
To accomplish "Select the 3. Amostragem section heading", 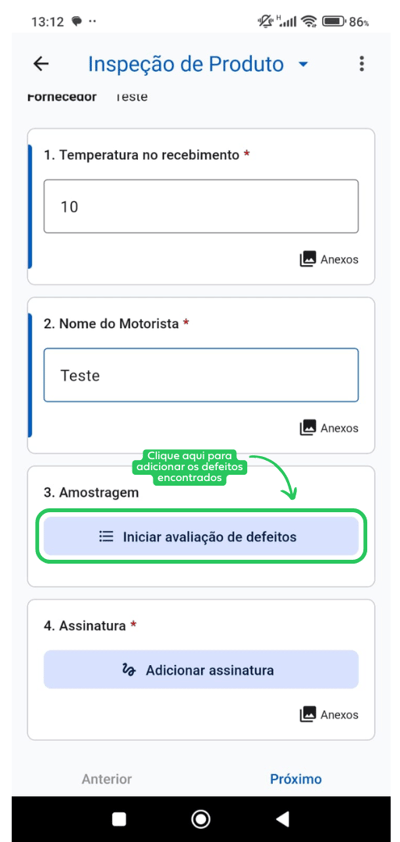I will 91,492.
